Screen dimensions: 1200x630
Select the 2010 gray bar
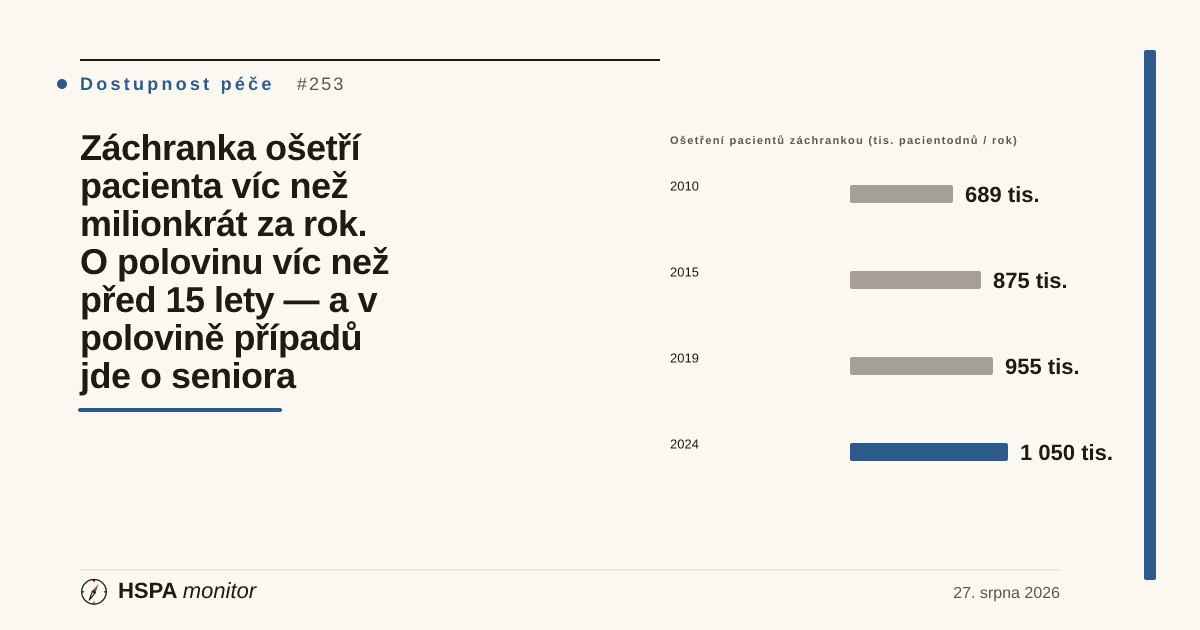pyautogui.click(x=901, y=194)
